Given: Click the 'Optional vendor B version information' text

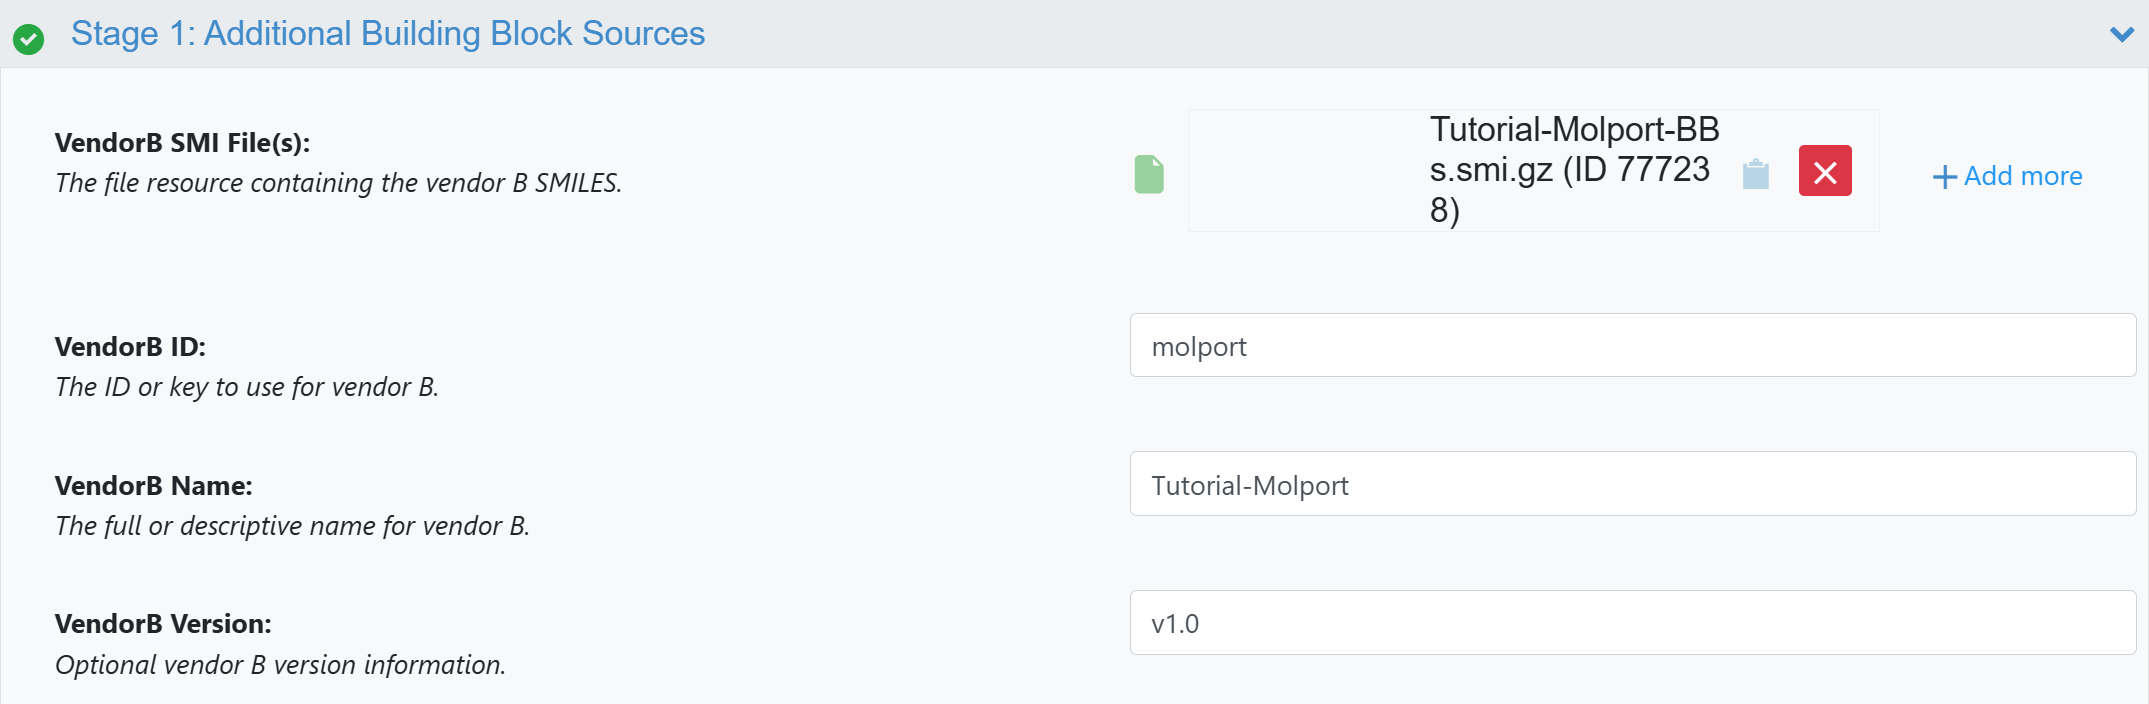Looking at the screenshot, I should [280, 665].
